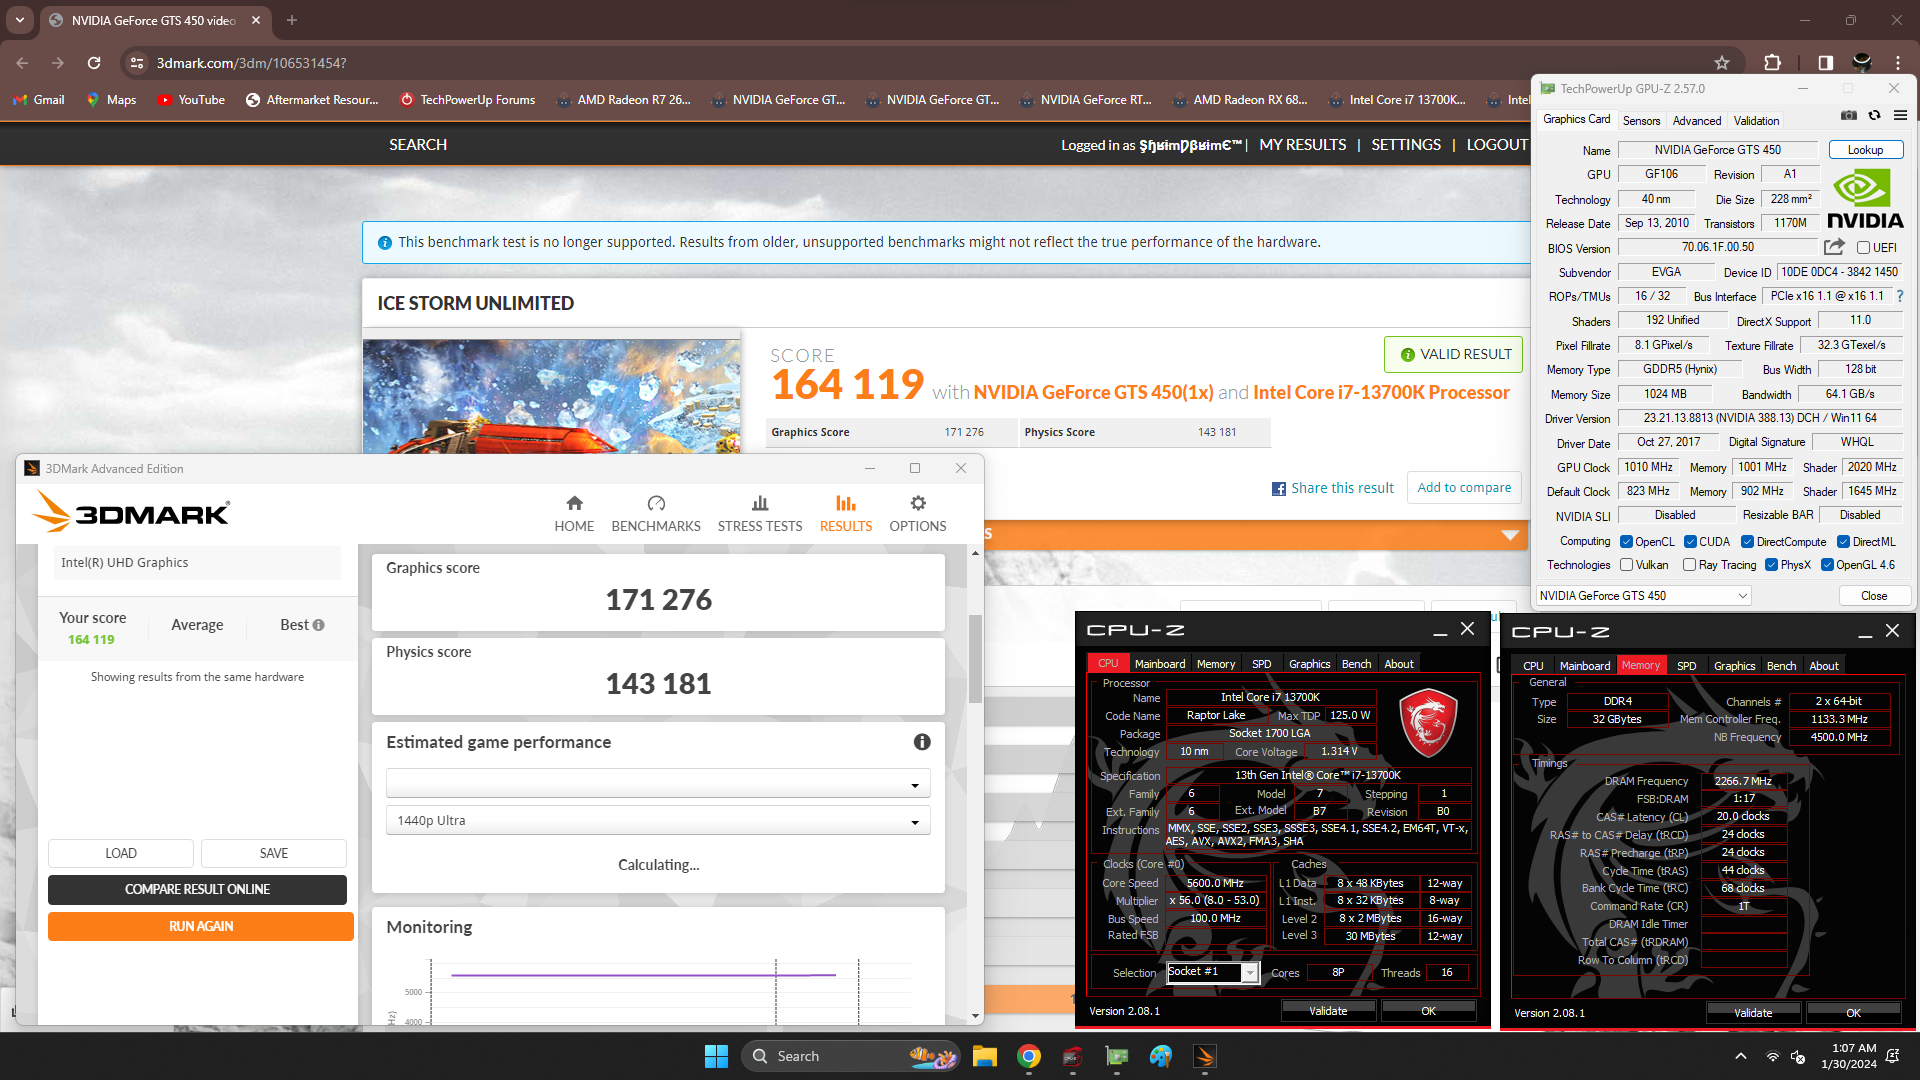Image resolution: width=1920 pixels, height=1080 pixels.
Task: Click Bus Interface question mark icon
Action: [x=1900, y=296]
